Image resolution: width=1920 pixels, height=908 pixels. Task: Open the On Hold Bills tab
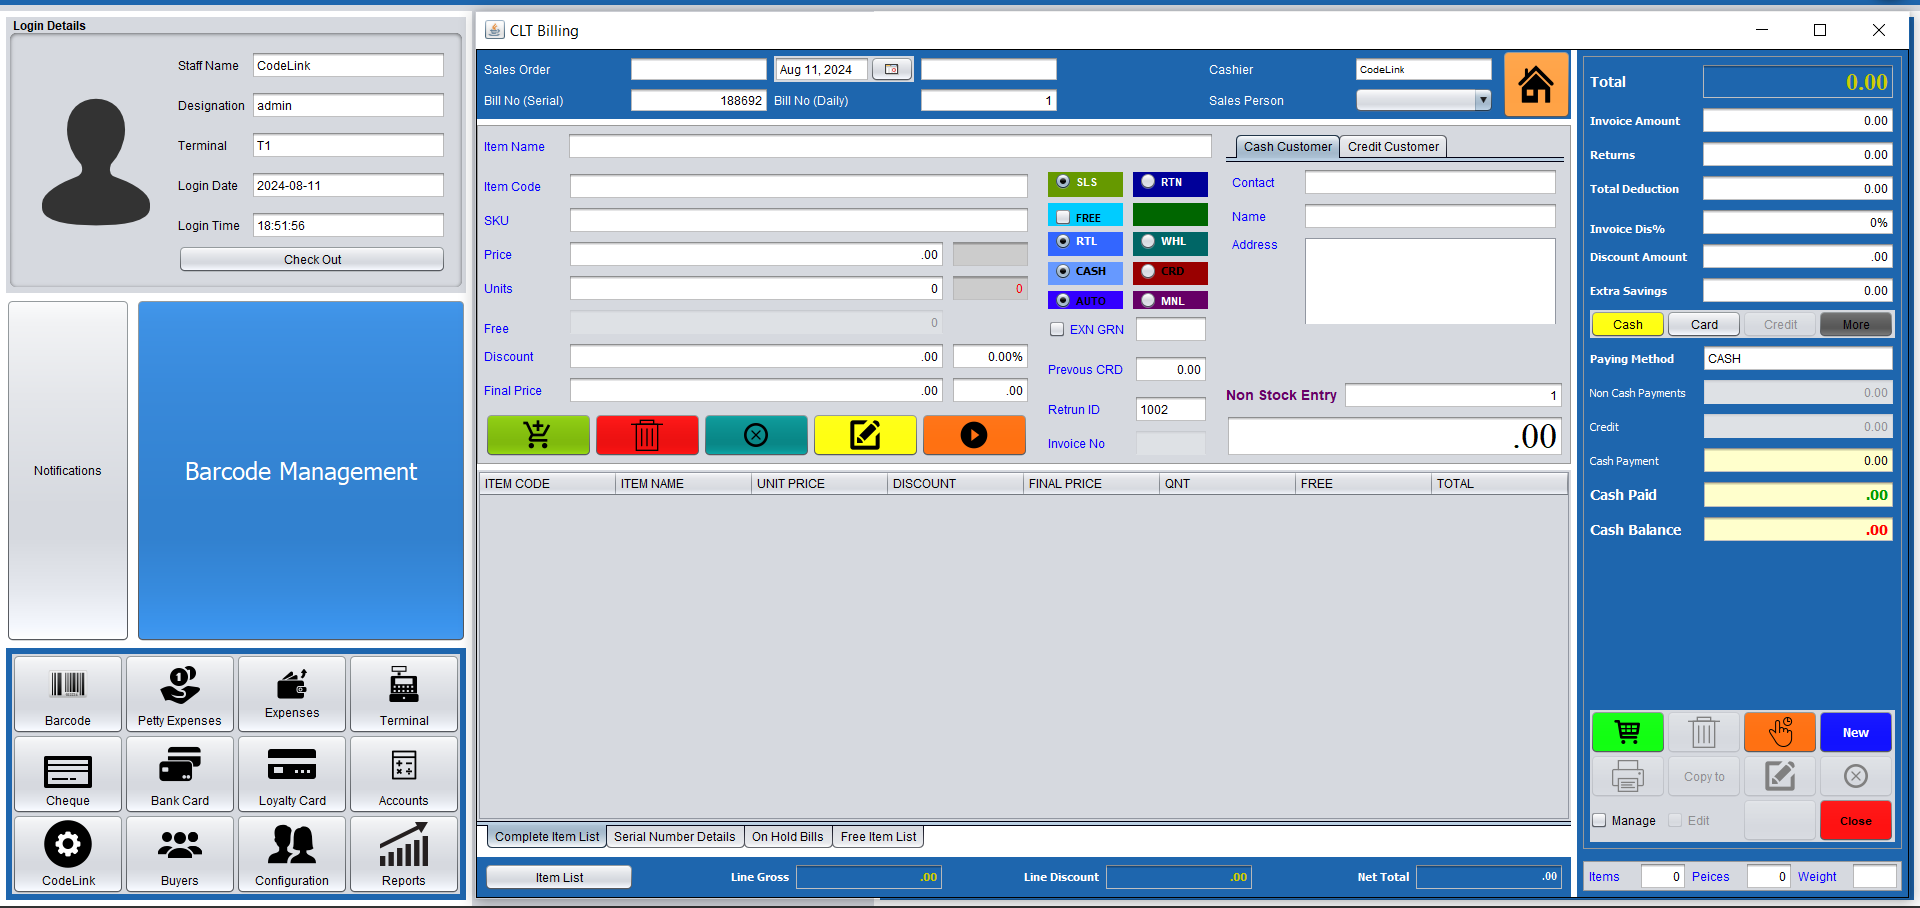click(x=787, y=837)
